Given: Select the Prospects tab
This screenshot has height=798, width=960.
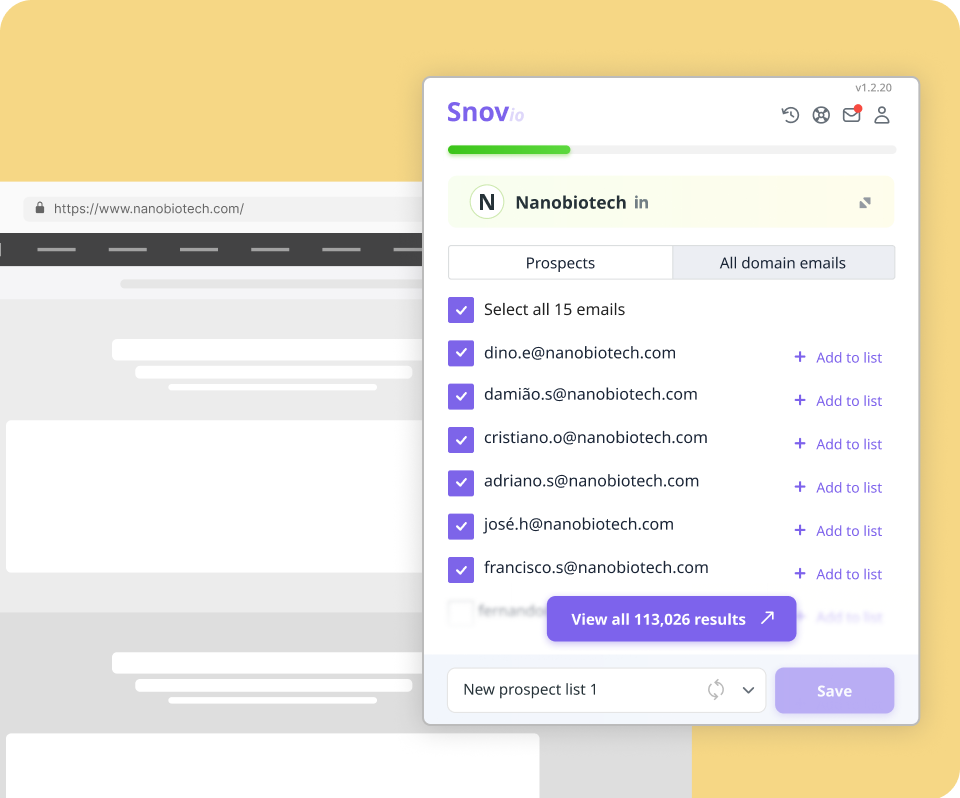Looking at the screenshot, I should (560, 262).
